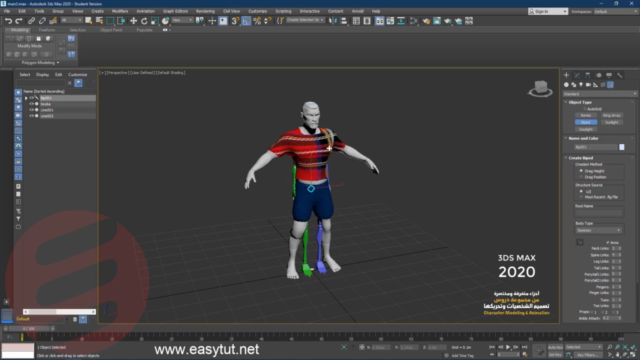
Task: Click the Bones object type button
Action: pos(586,116)
